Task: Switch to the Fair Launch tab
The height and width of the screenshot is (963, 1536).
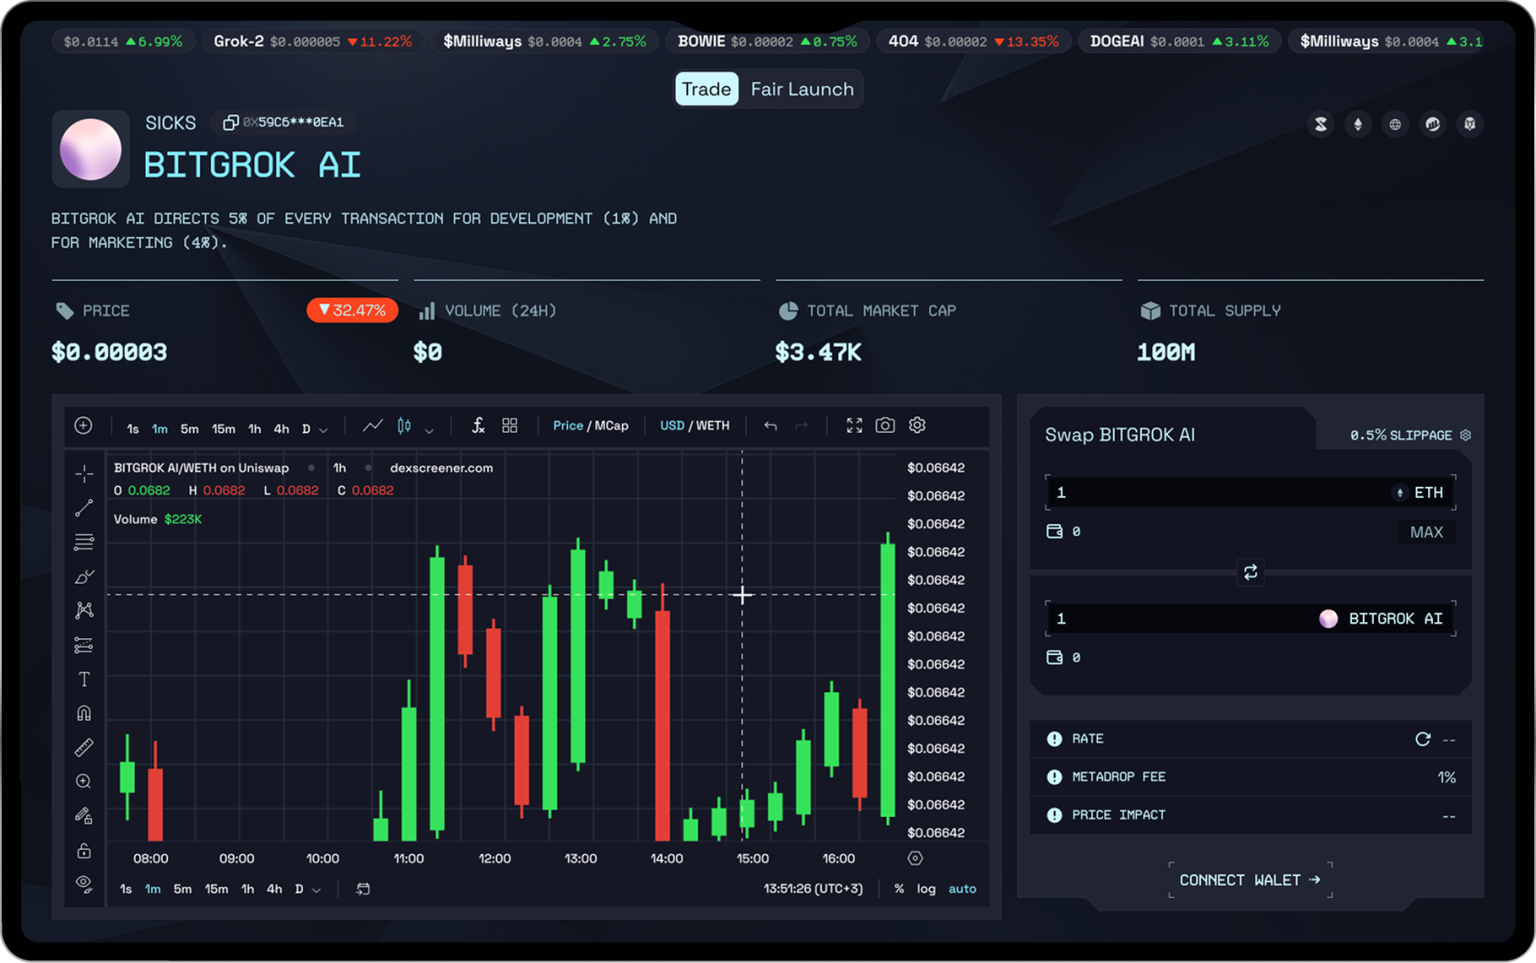Action: [x=802, y=89]
